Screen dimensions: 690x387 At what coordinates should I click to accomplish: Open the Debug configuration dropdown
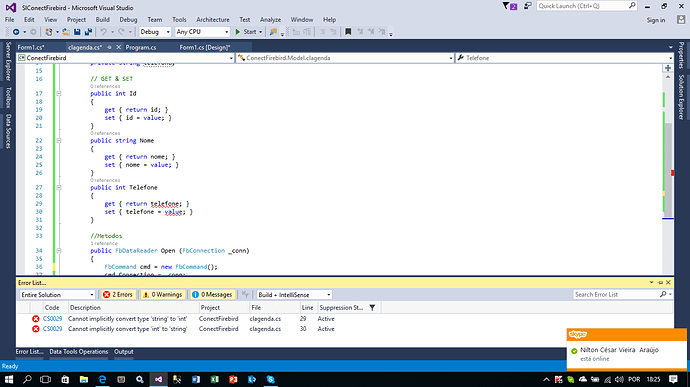point(155,32)
